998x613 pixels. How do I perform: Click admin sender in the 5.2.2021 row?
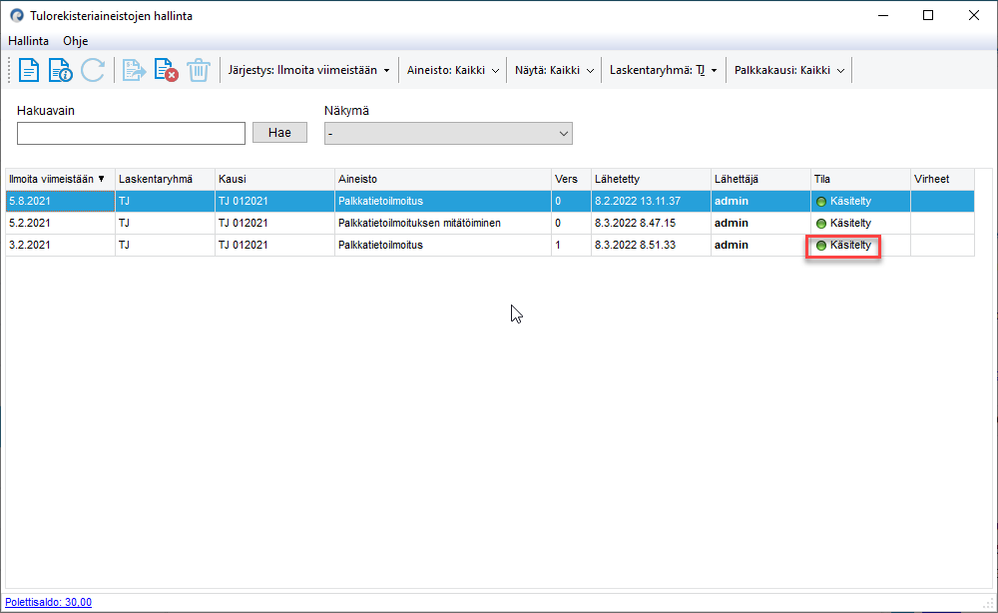click(x=731, y=223)
